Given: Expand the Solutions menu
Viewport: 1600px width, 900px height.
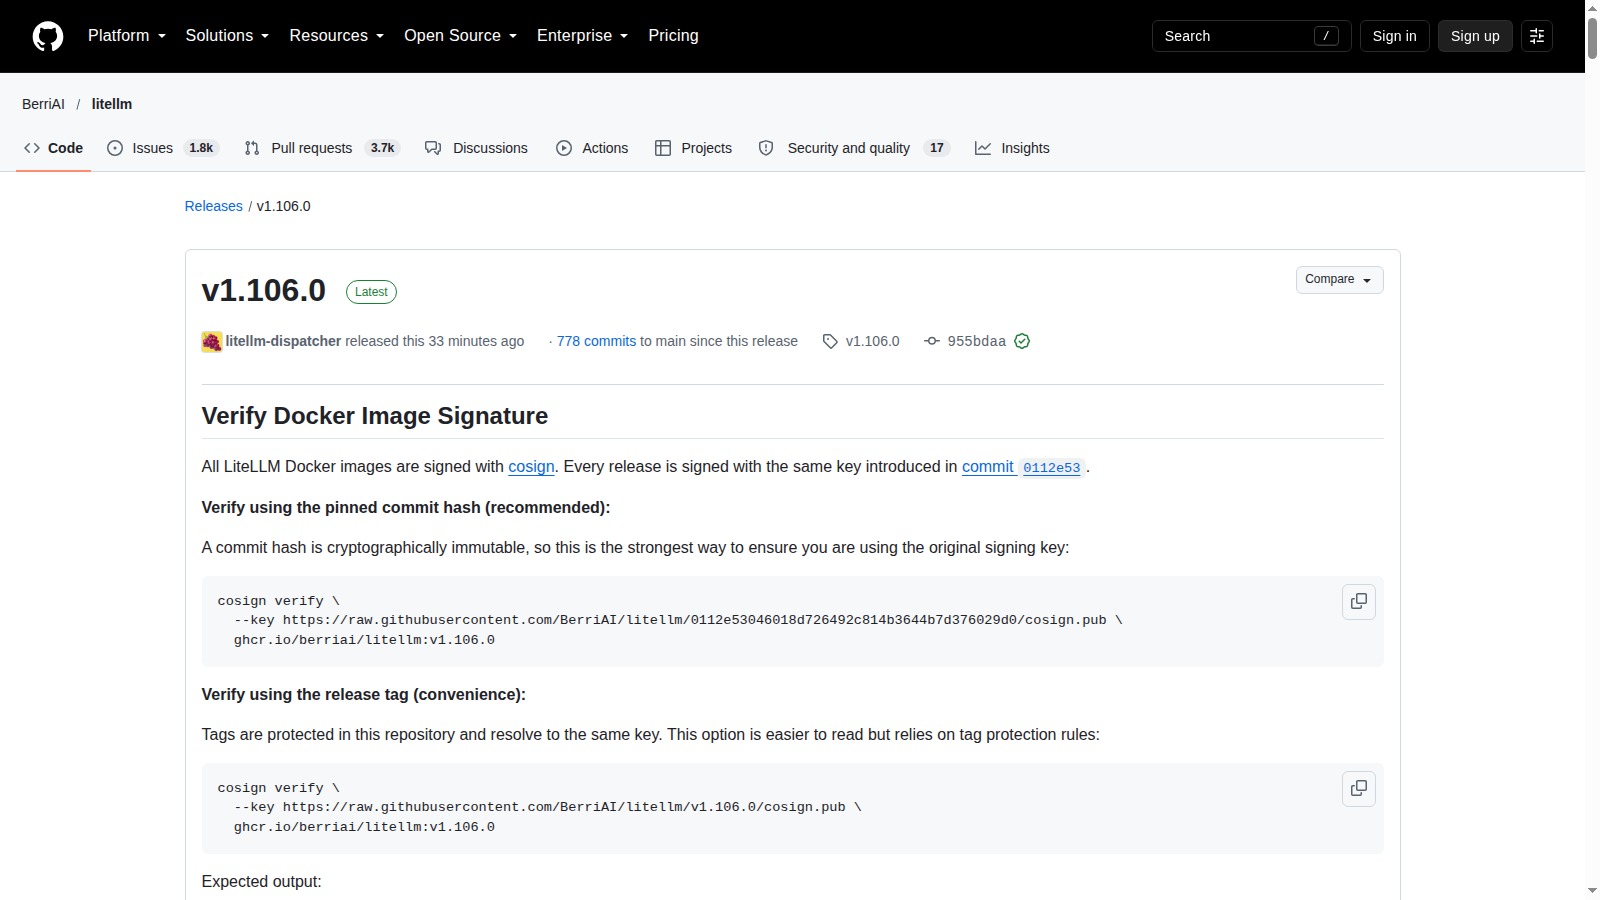Looking at the screenshot, I should click(x=227, y=36).
